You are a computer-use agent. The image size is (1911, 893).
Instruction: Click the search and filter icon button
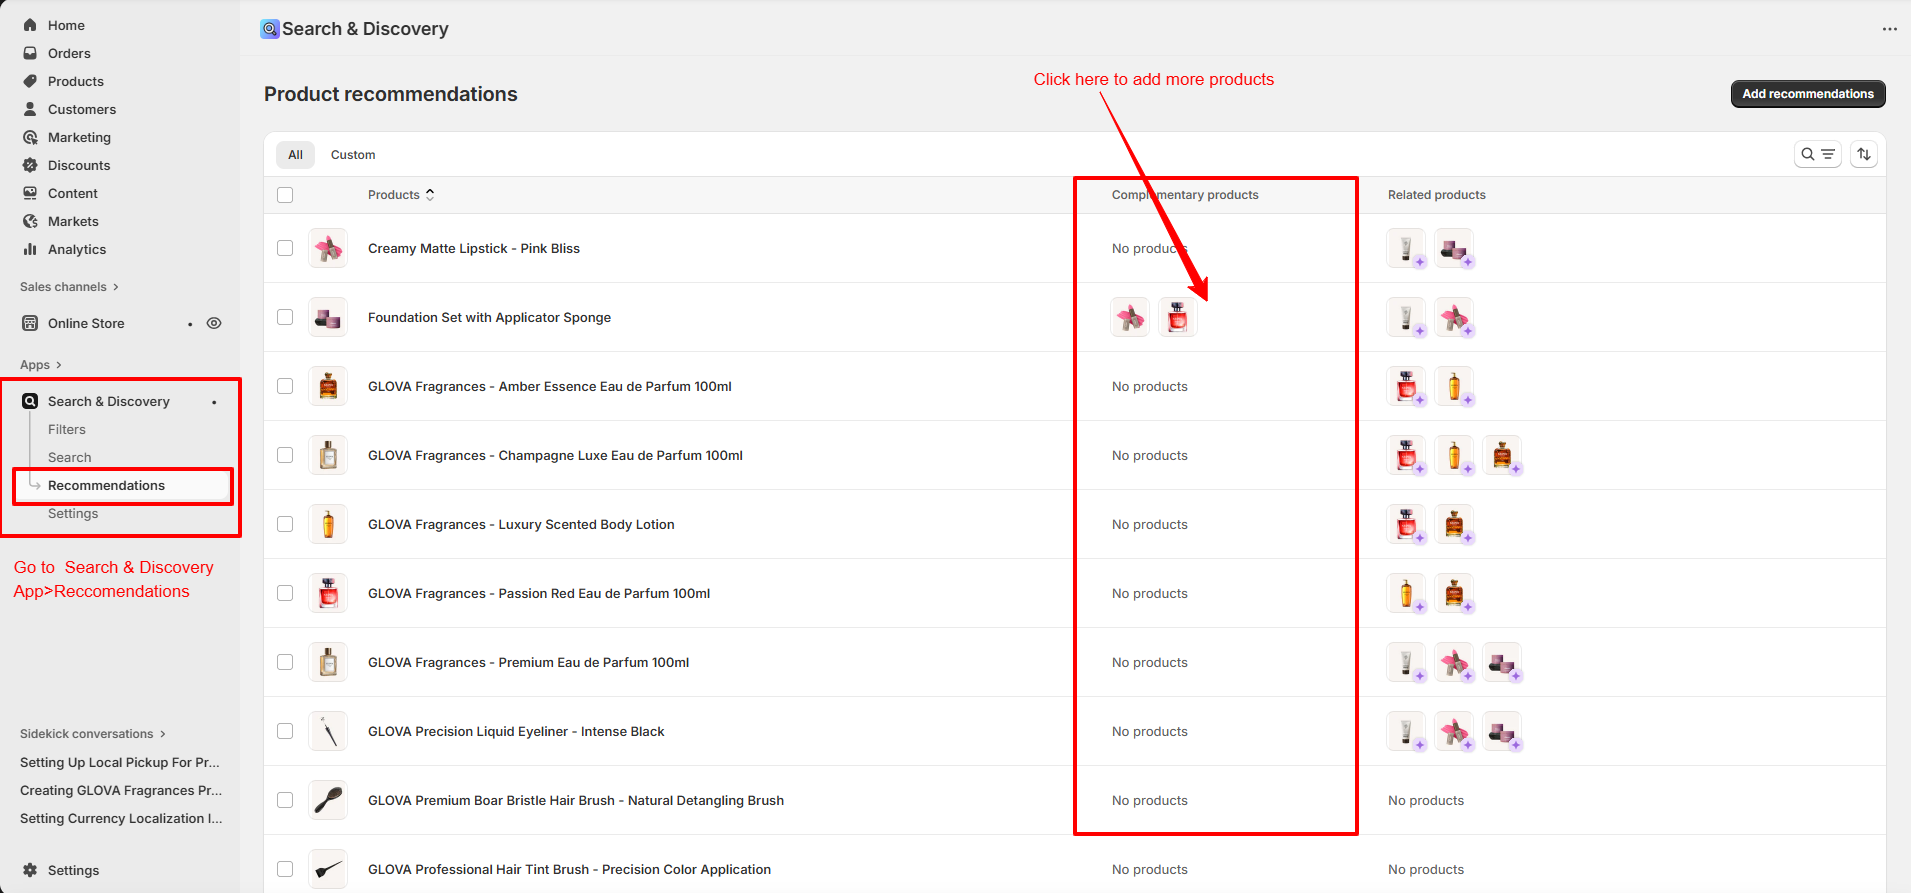coord(1817,154)
